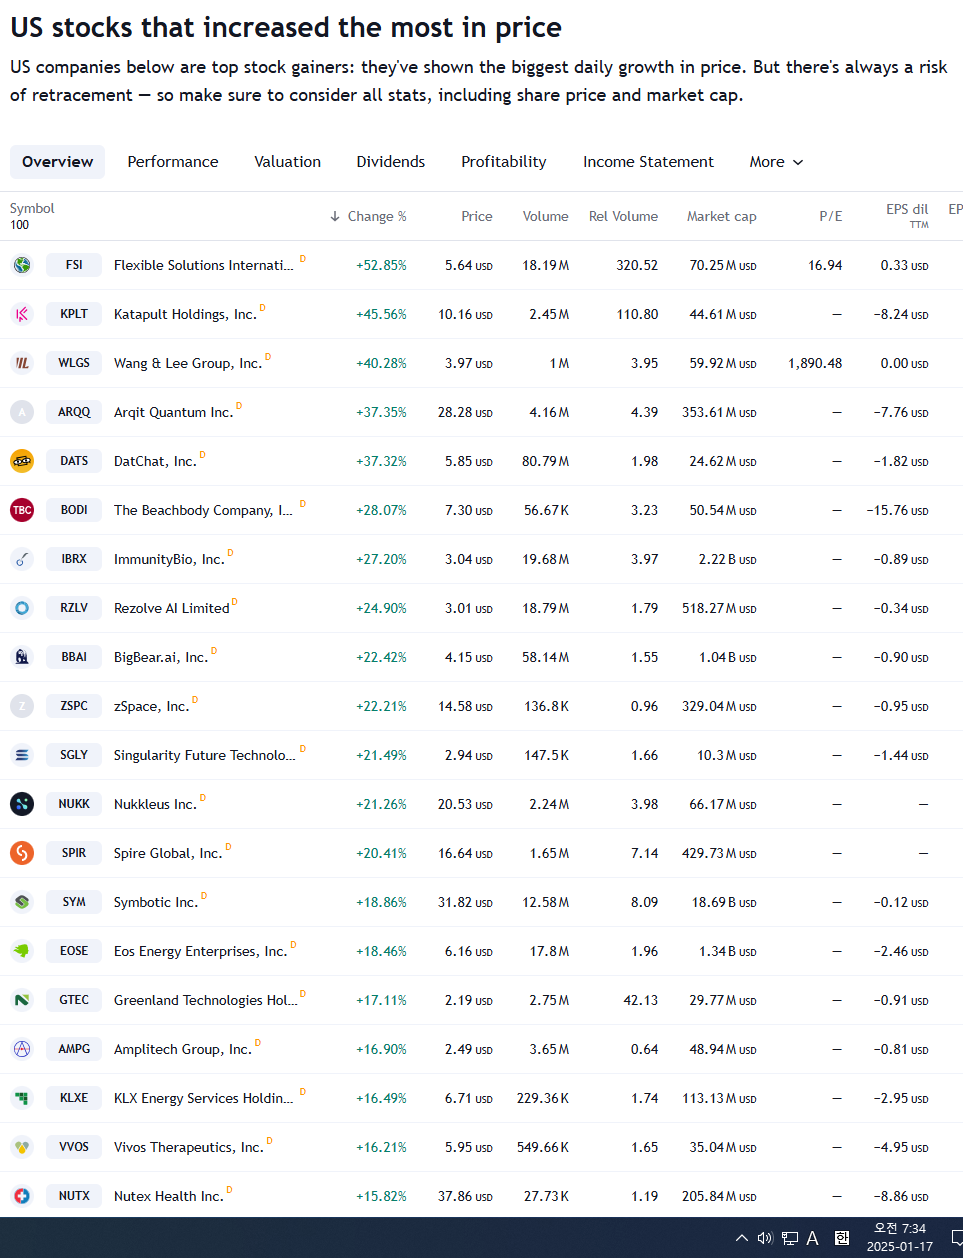Click the EOSE ticker symbol button
This screenshot has height=1258, width=963.
coord(74,951)
